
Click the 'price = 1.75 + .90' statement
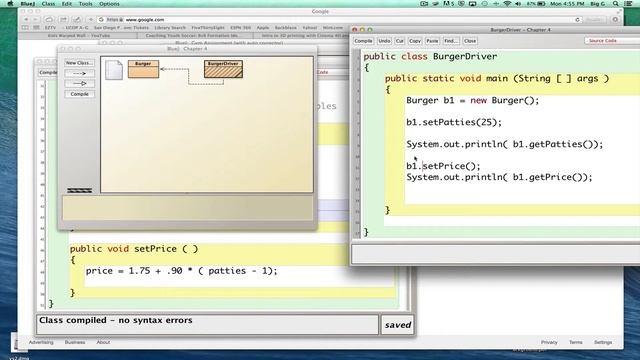[x=181, y=271]
